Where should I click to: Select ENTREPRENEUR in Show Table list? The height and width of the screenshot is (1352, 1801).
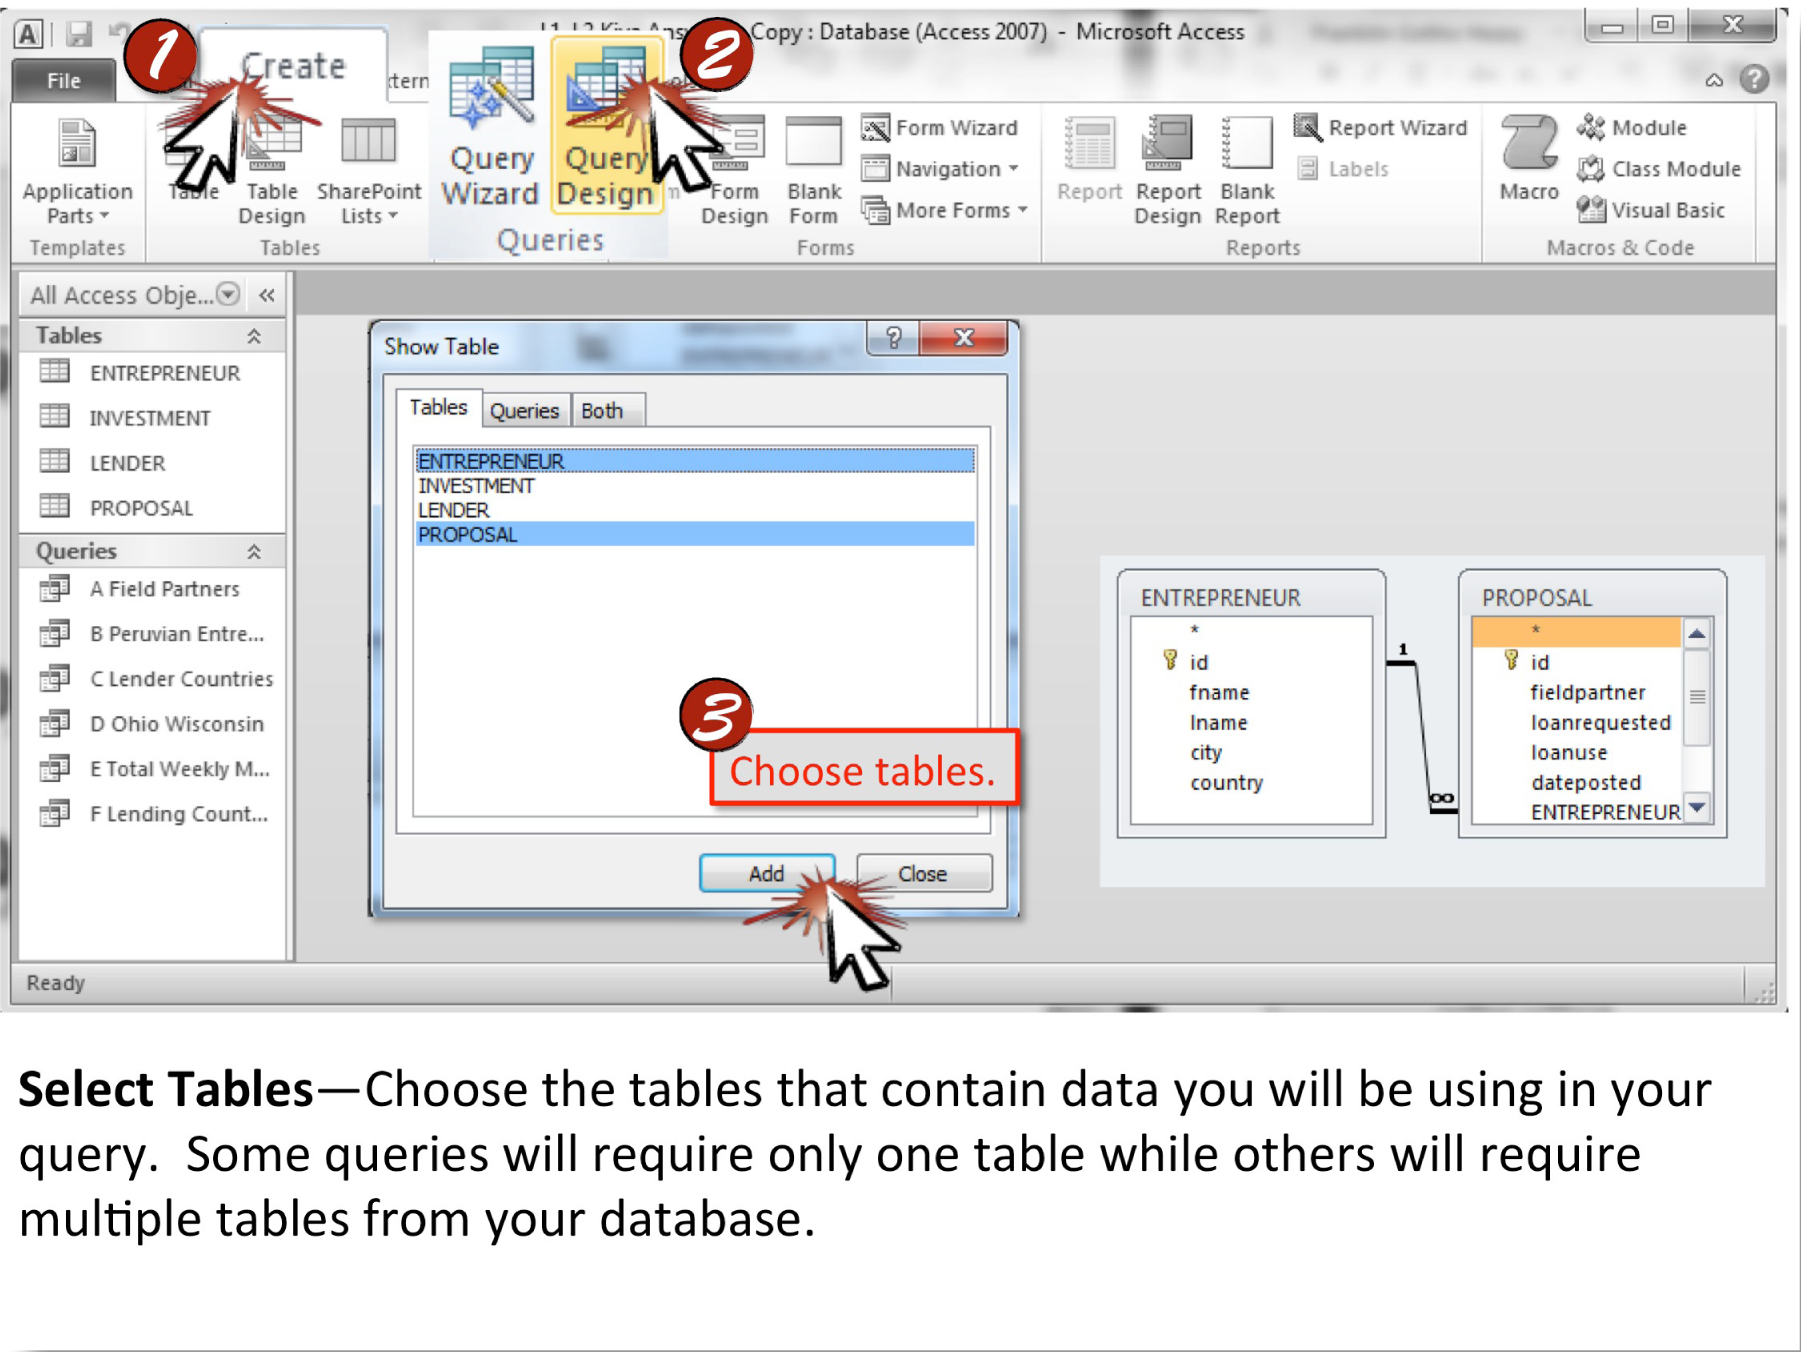[694, 461]
